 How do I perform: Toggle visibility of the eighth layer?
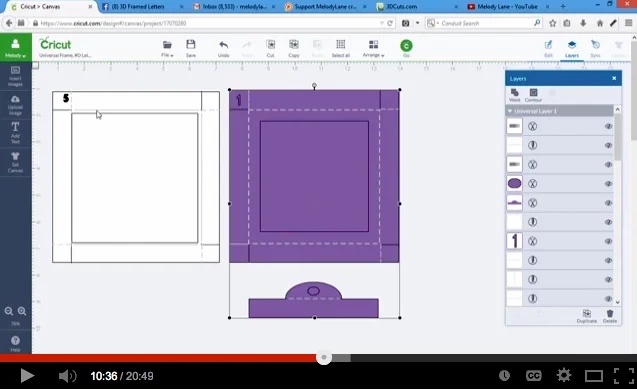(x=608, y=260)
